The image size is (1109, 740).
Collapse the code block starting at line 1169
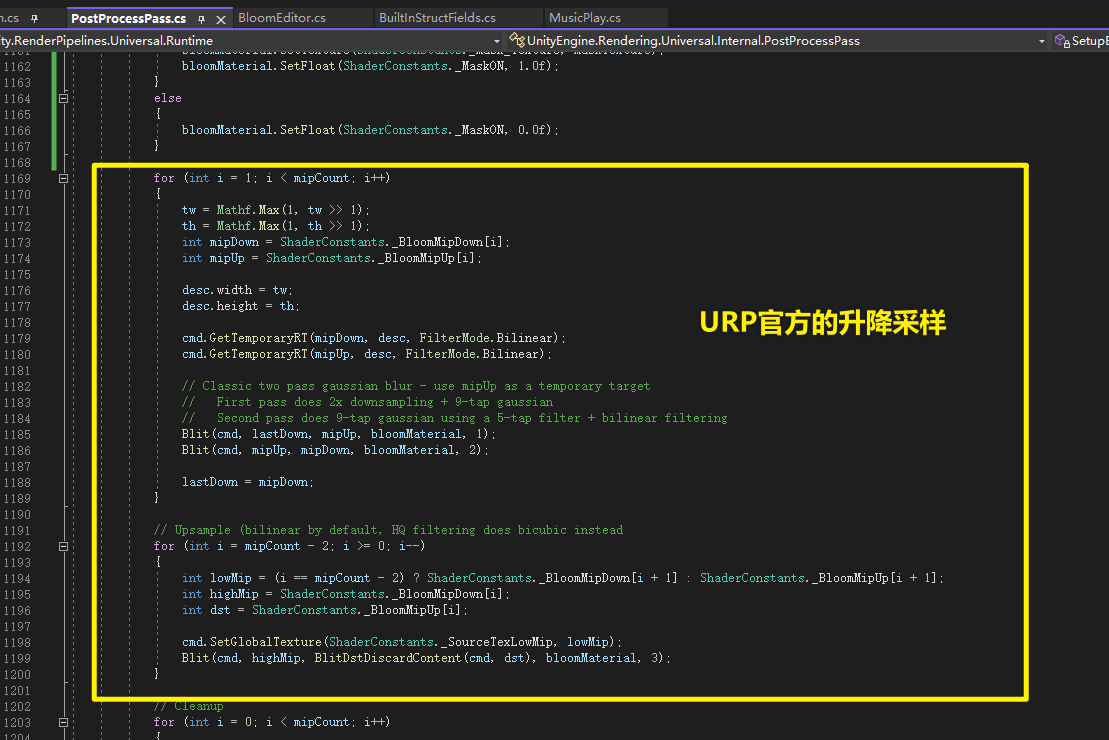[62, 178]
